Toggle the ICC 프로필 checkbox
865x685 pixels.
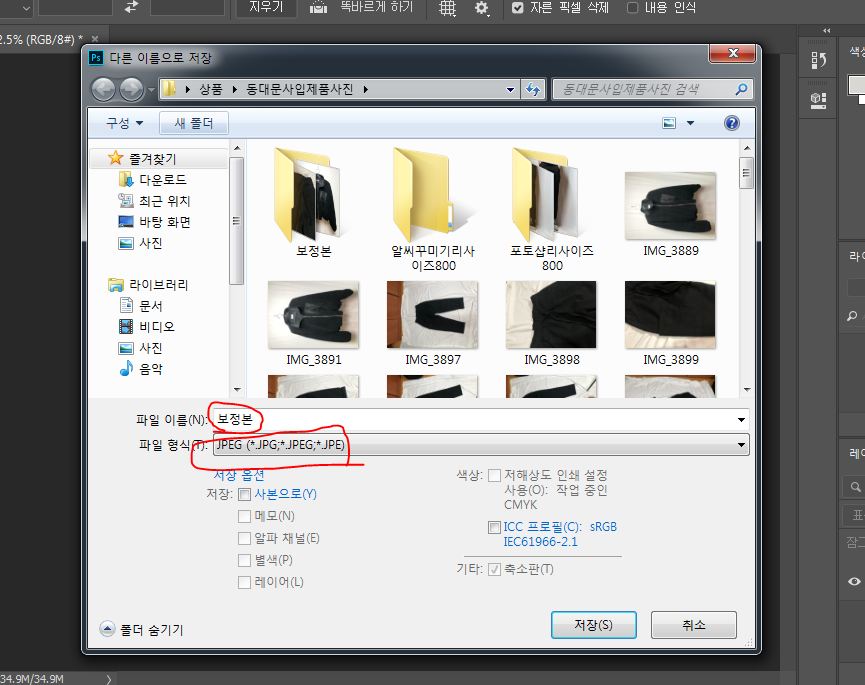494,527
